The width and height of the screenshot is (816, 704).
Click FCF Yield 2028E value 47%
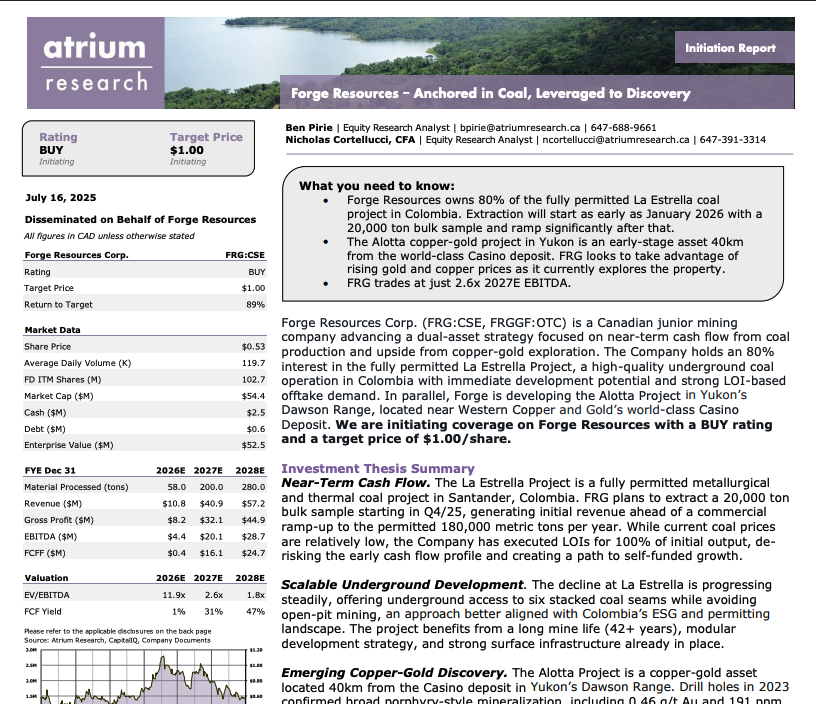pos(256,611)
